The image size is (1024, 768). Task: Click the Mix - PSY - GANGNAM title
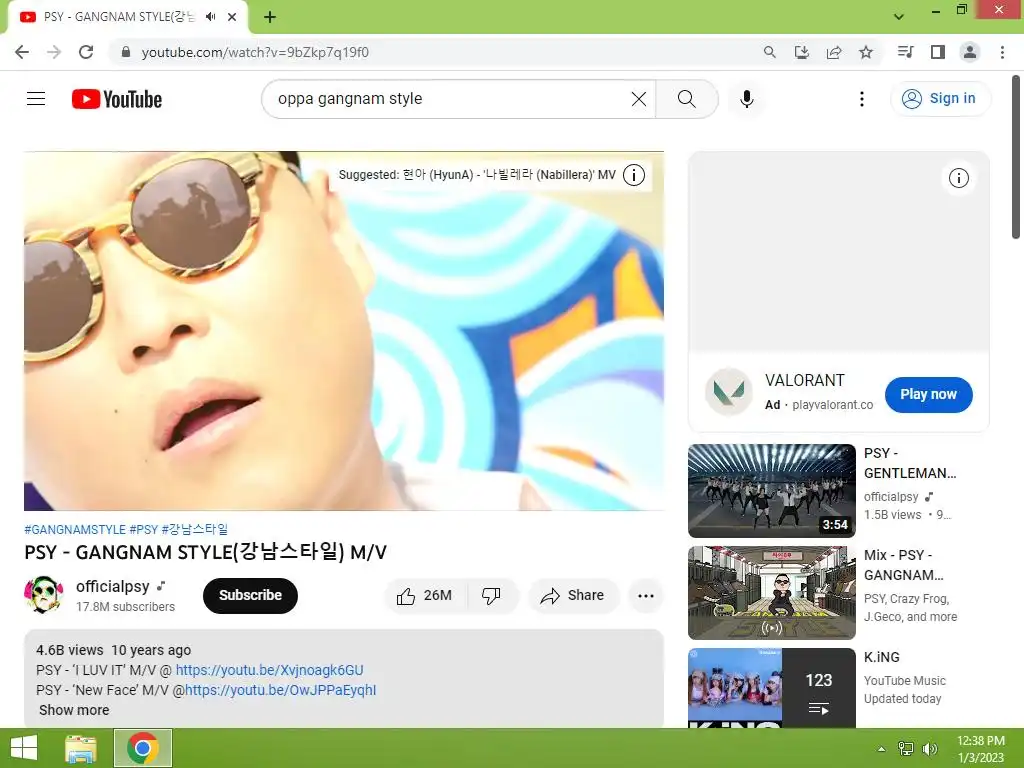pos(903,565)
